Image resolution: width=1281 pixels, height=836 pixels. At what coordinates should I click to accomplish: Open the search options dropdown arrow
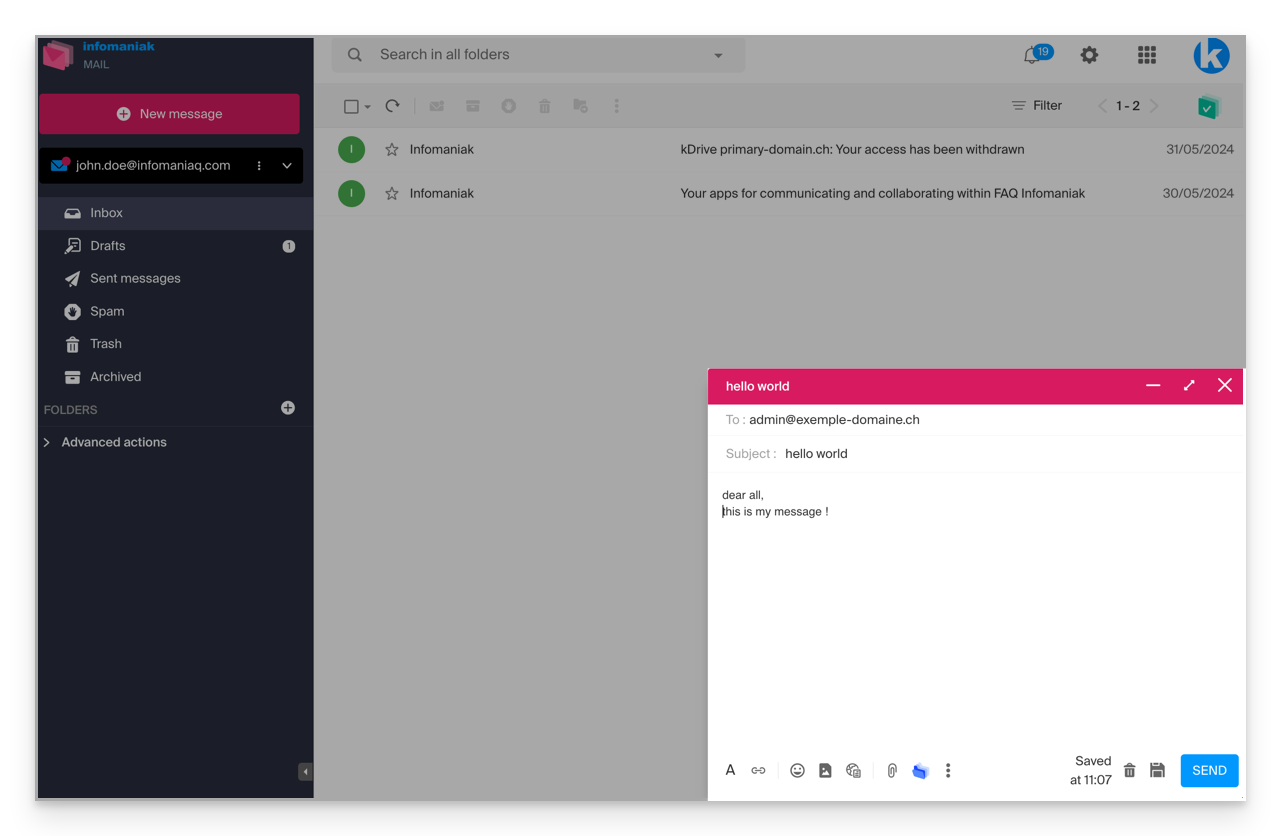[x=718, y=56]
